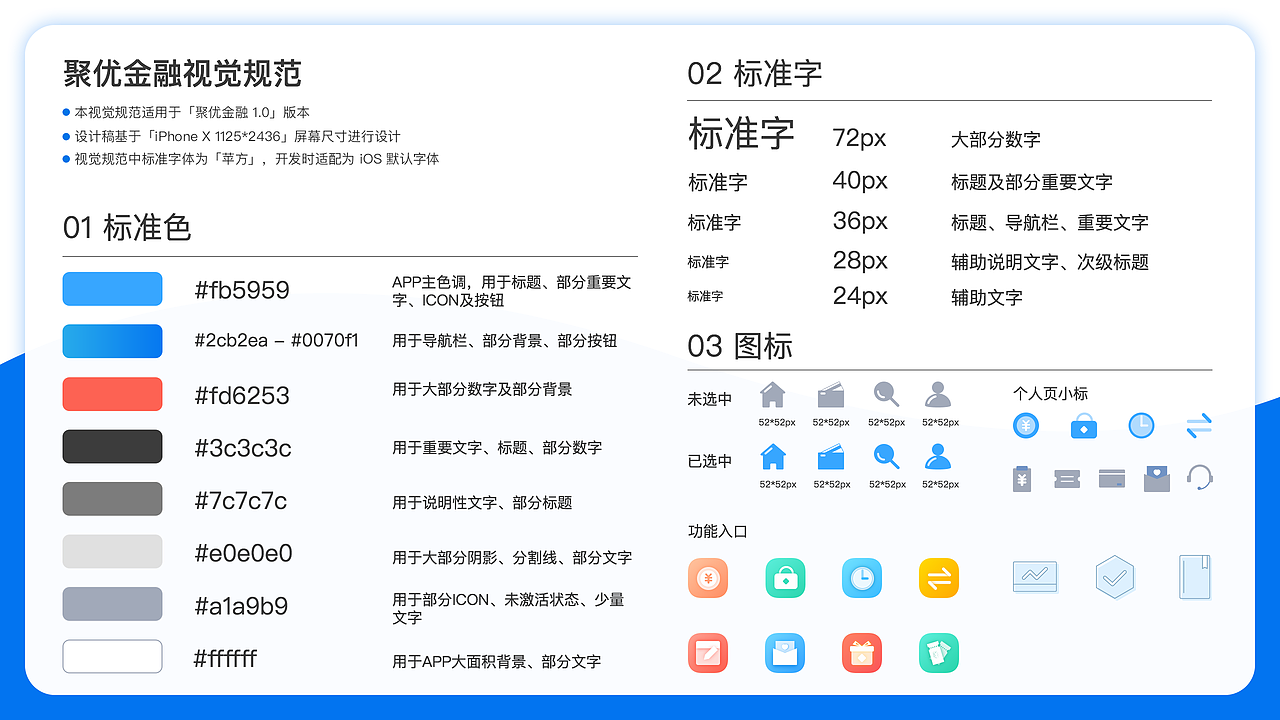Click the label 已选中
Screen dimensions: 1280x720
(710, 461)
